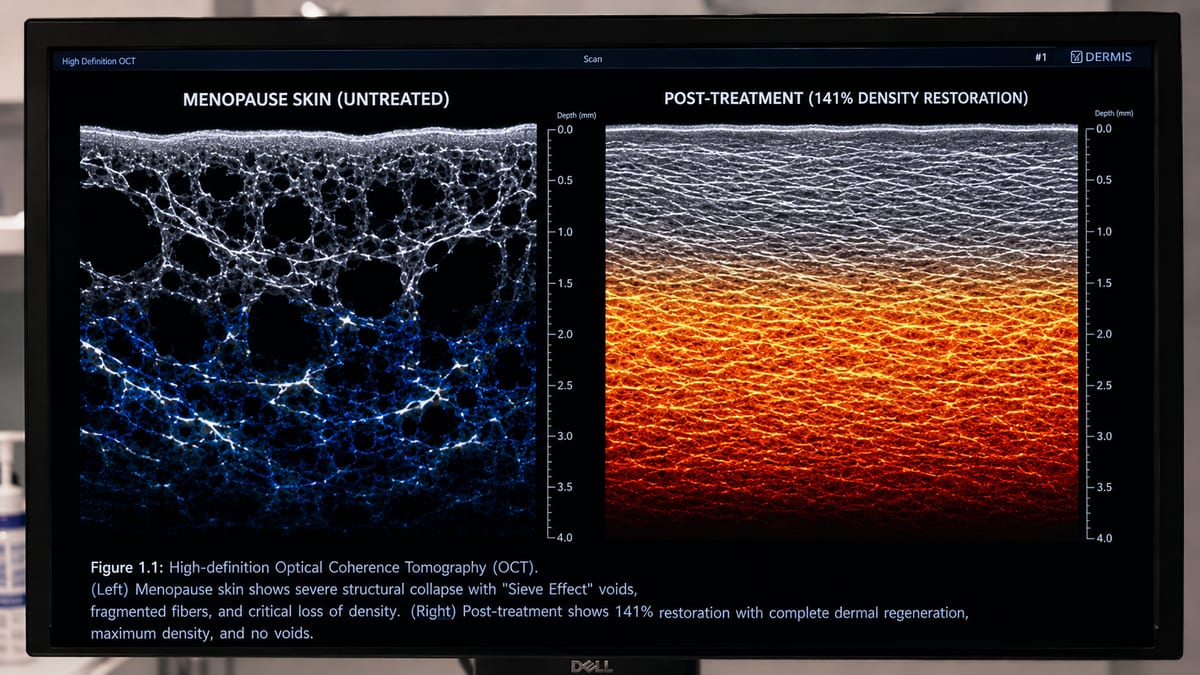Click the "#1" scan number
Image resolution: width=1200 pixels, height=675 pixels.
1041,58
